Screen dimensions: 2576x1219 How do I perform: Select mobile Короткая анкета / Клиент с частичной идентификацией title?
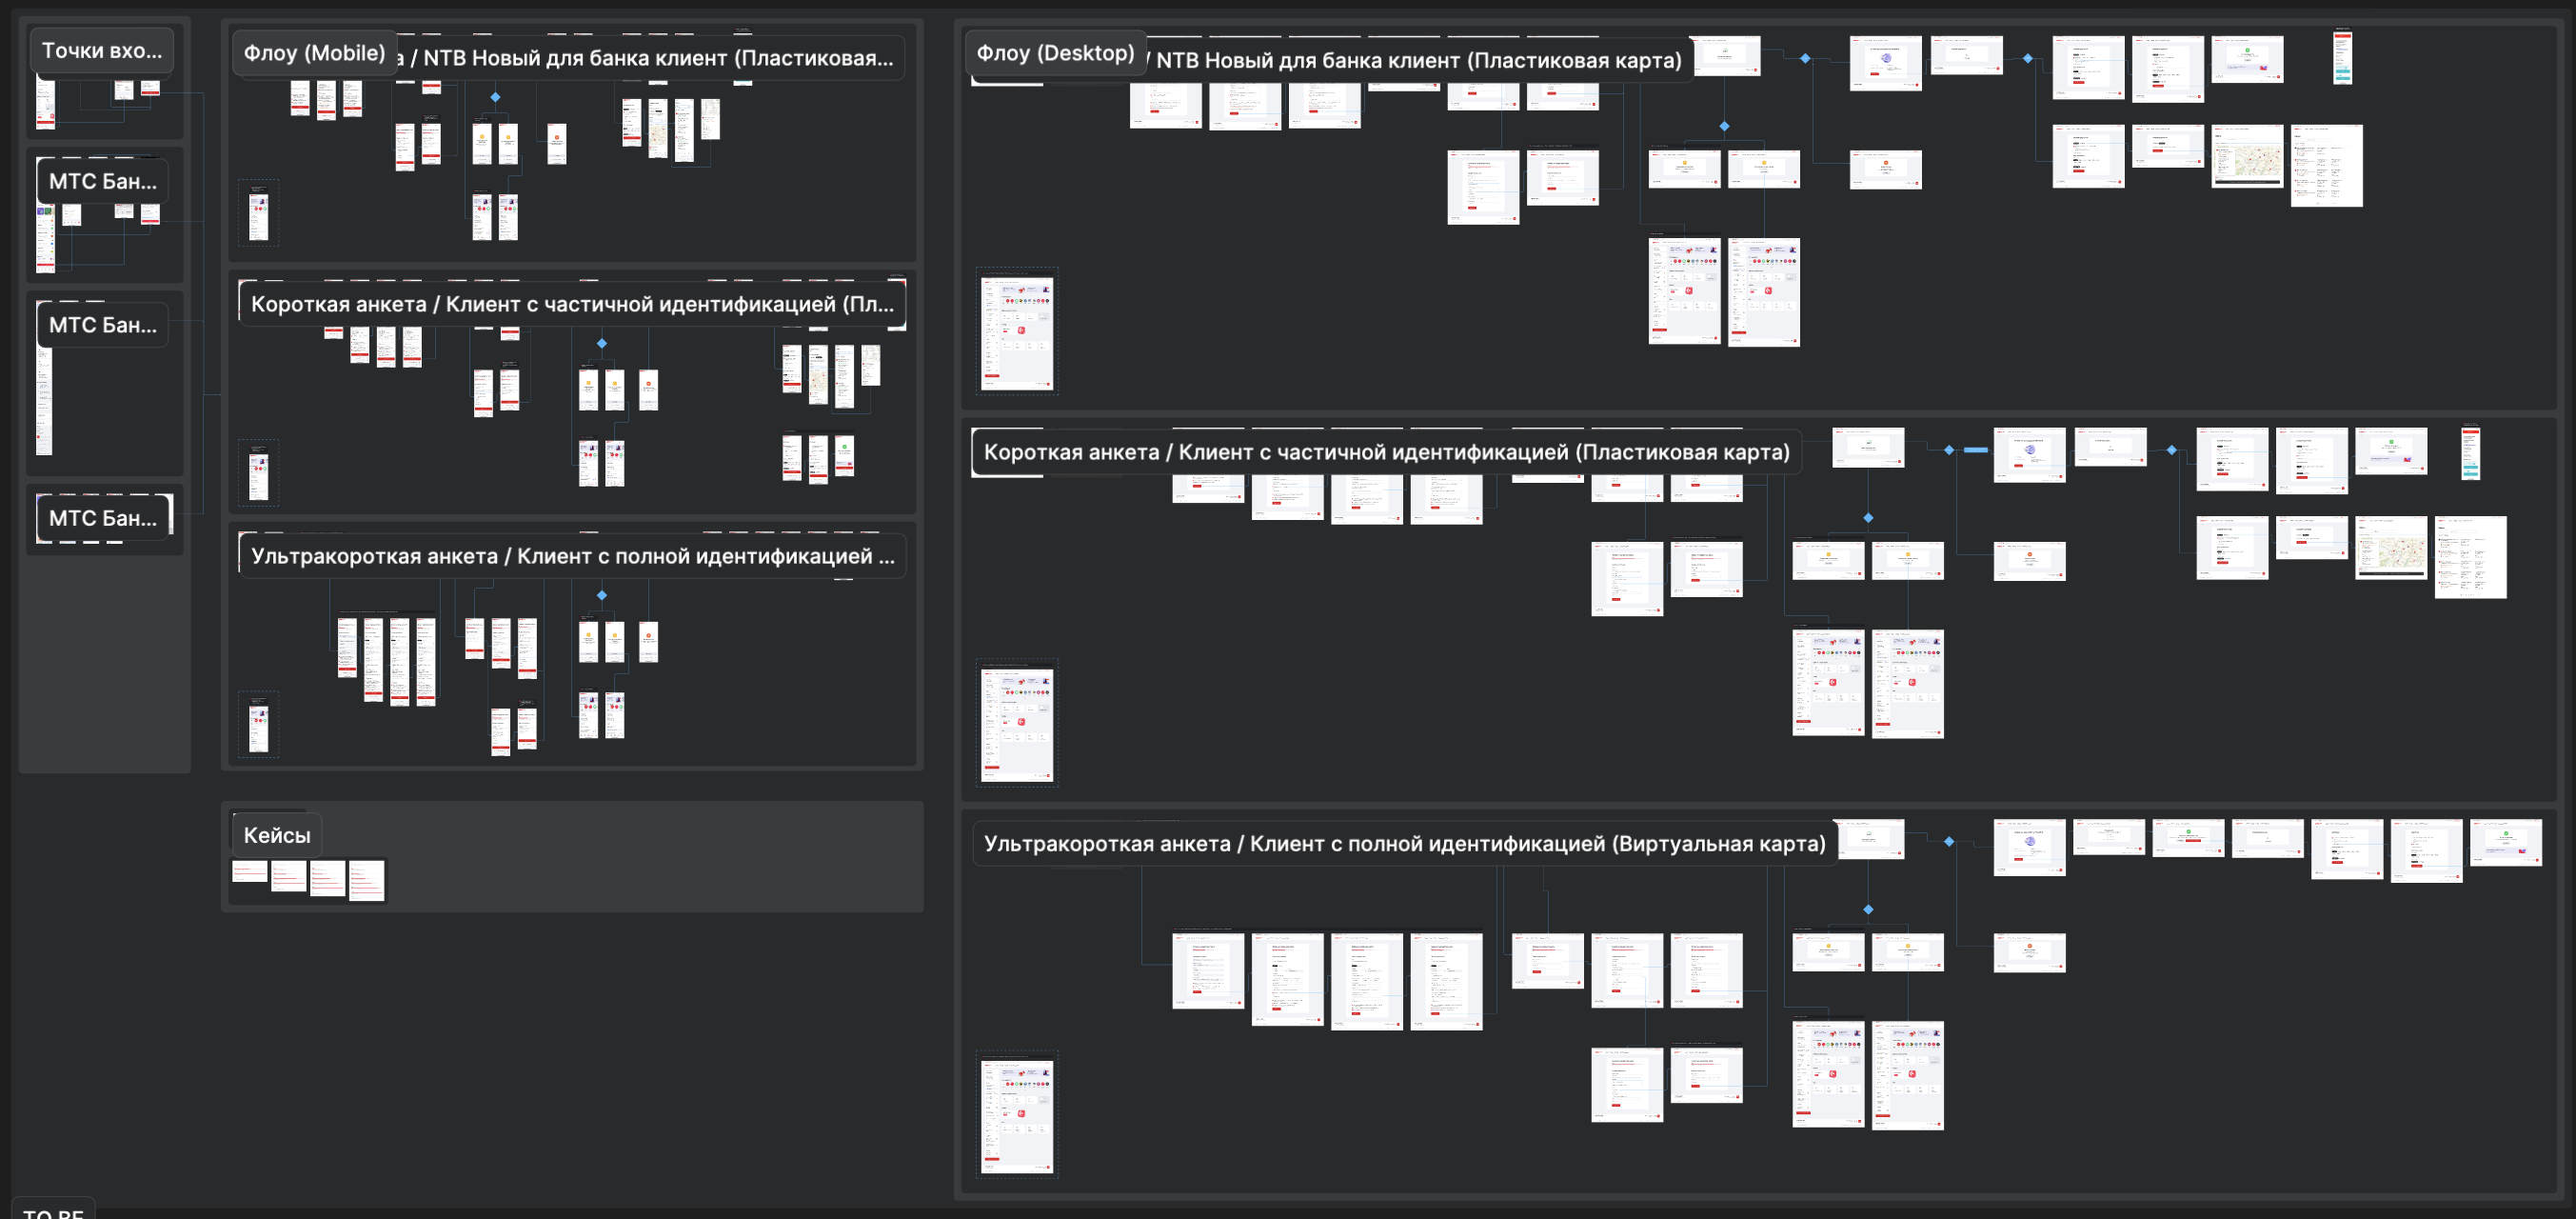(x=572, y=304)
